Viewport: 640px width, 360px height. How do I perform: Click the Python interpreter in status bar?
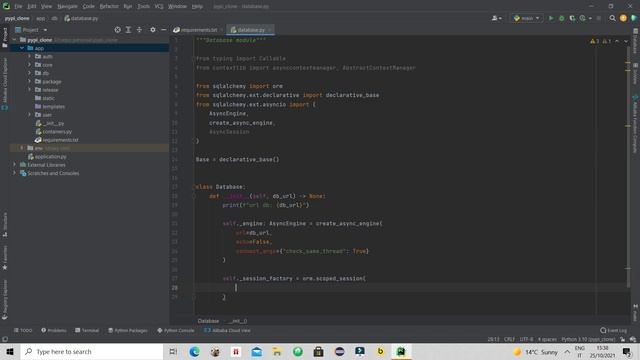(x=588, y=339)
